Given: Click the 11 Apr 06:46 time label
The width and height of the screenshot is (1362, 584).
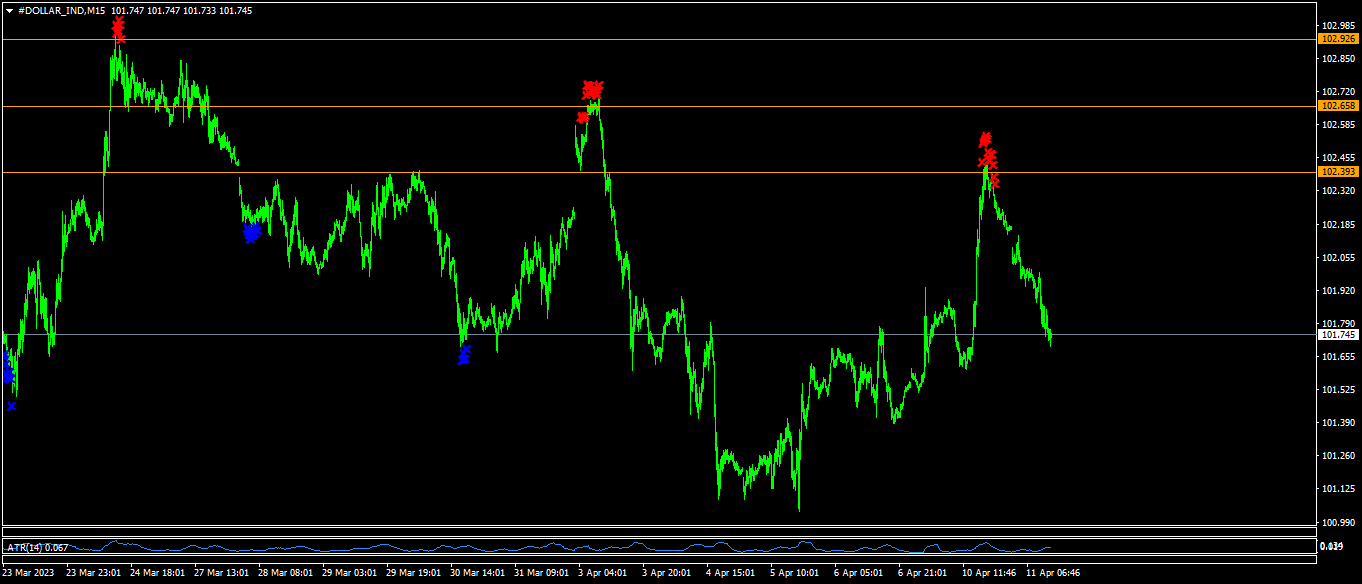Looking at the screenshot, I should tap(1054, 573).
